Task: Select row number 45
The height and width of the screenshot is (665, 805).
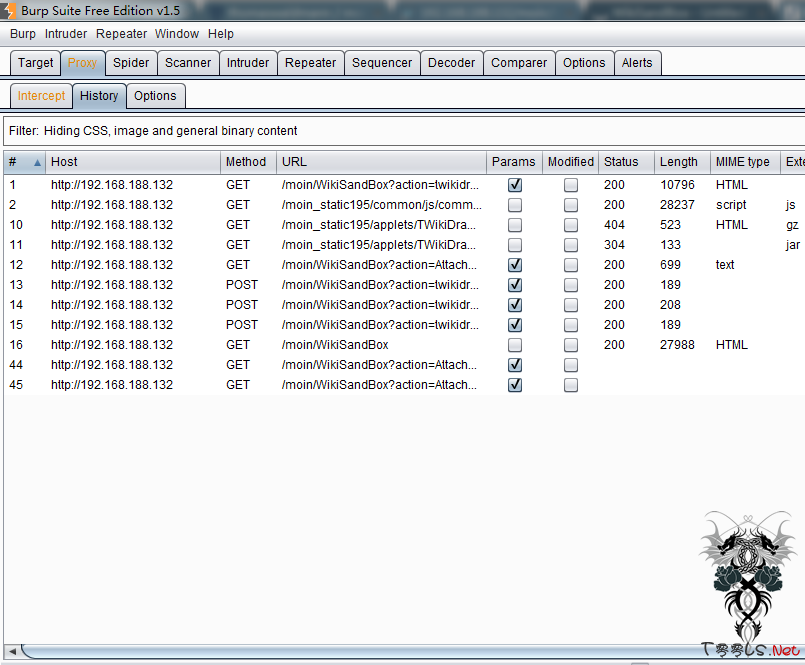Action: (16, 385)
